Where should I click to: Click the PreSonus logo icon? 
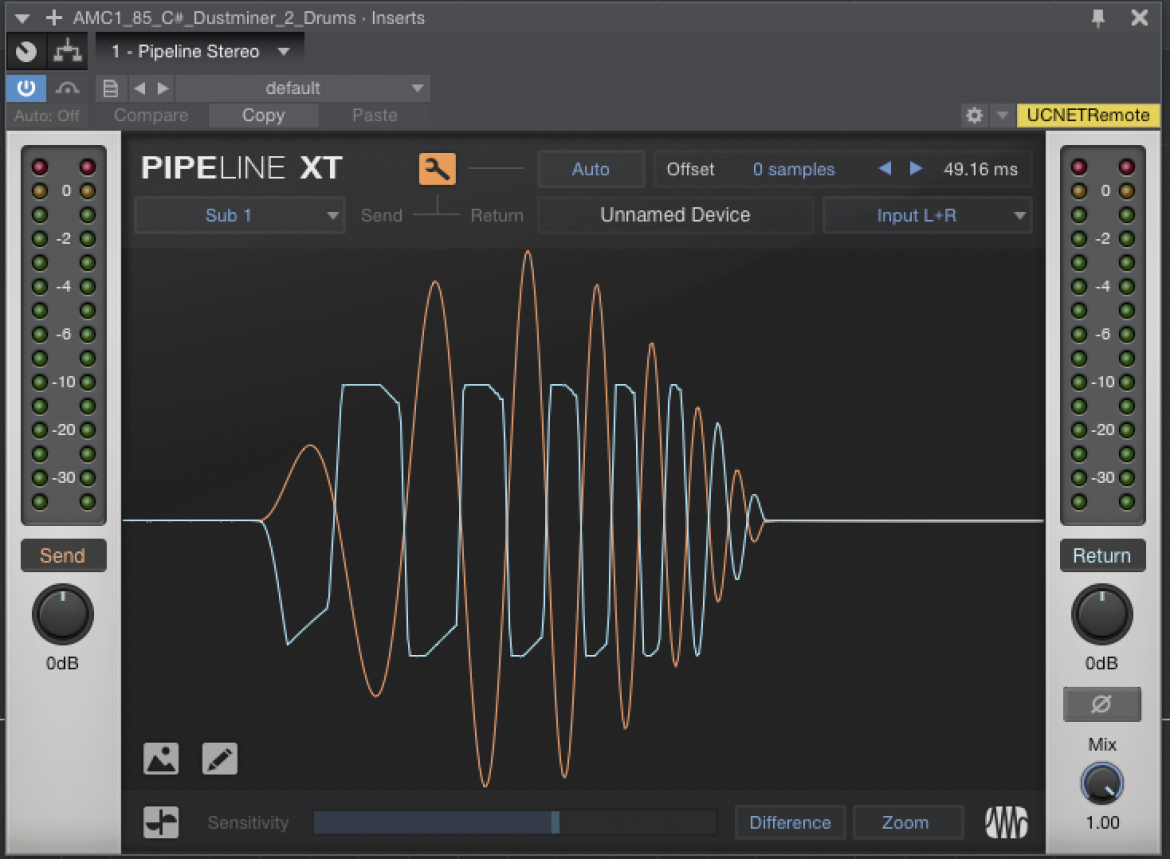pos(1006,822)
